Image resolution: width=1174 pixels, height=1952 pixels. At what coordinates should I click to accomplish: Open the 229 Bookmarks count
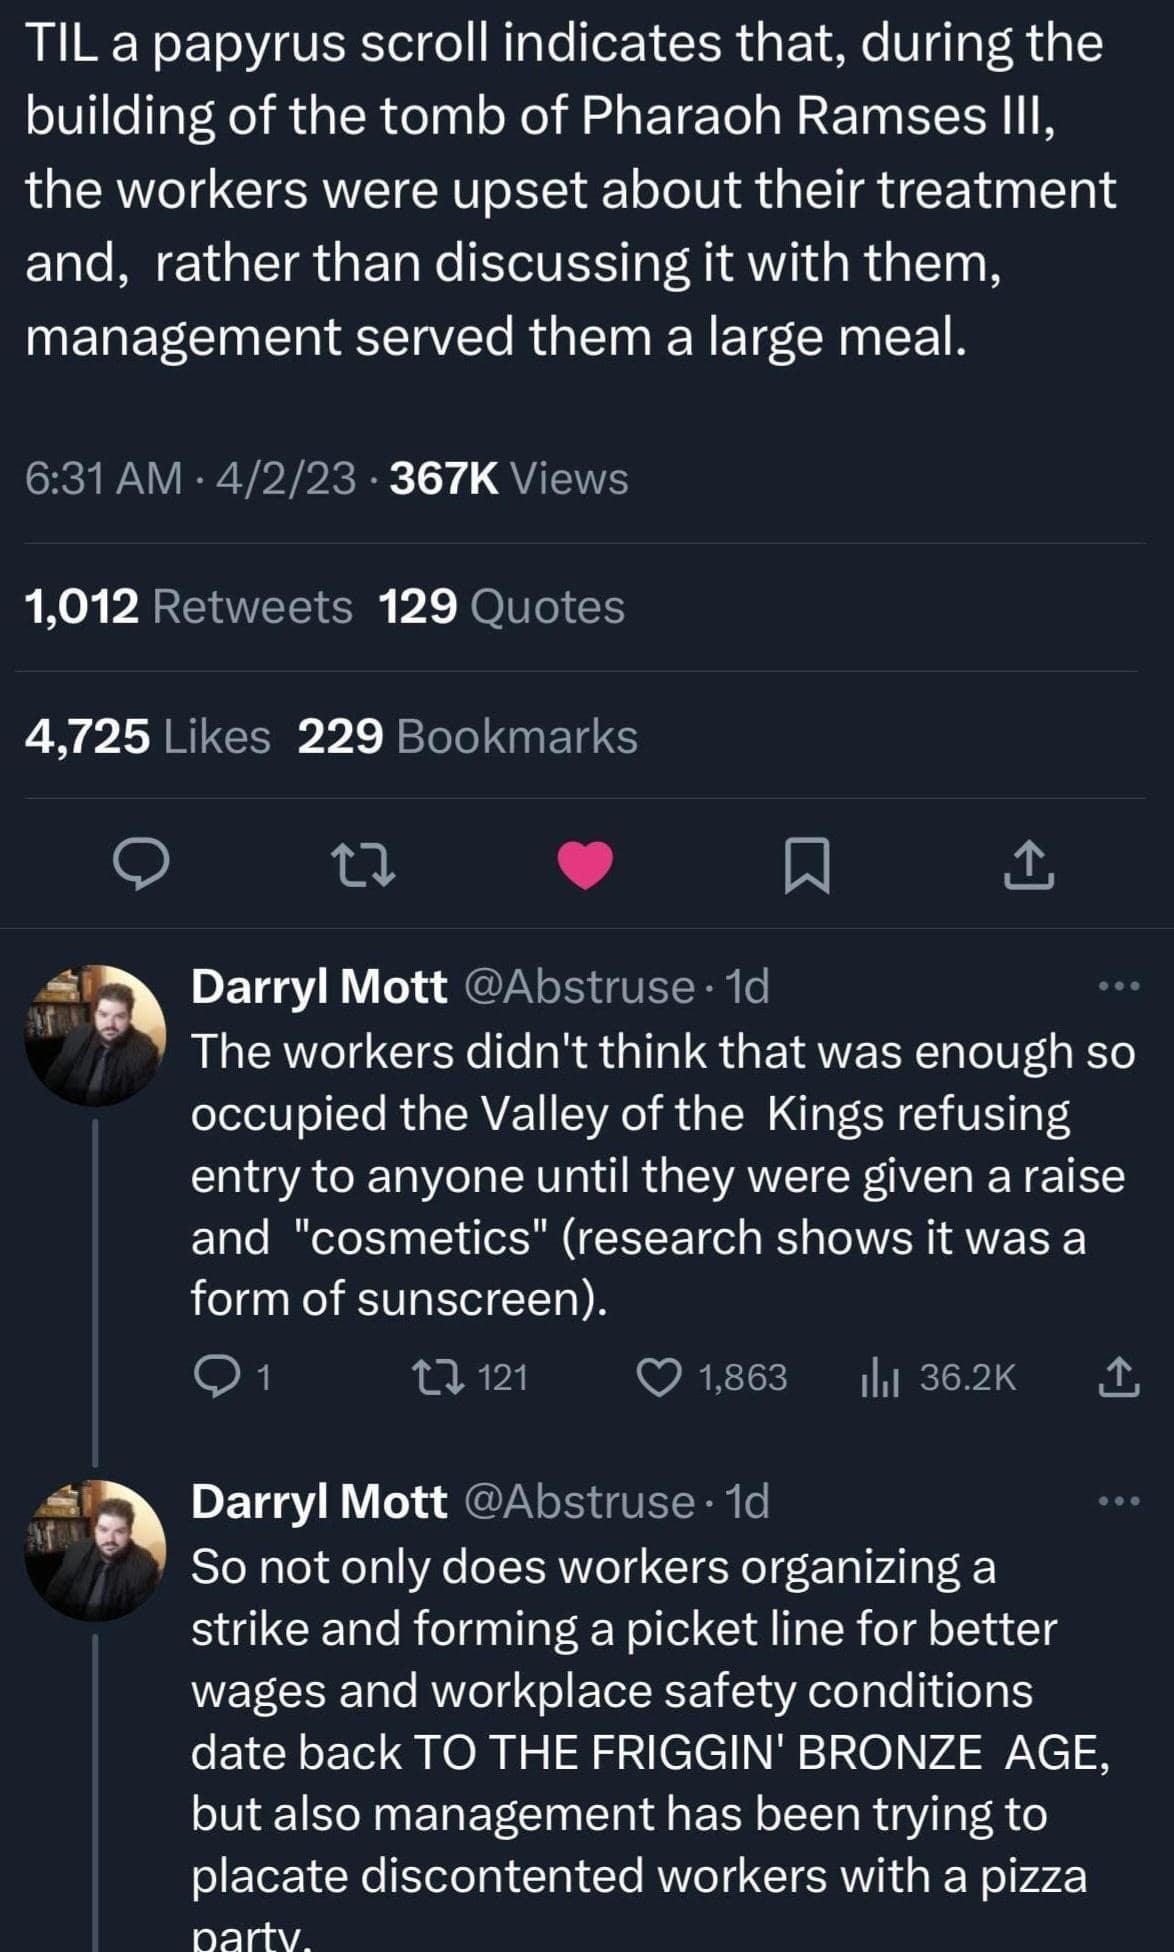[x=468, y=737]
